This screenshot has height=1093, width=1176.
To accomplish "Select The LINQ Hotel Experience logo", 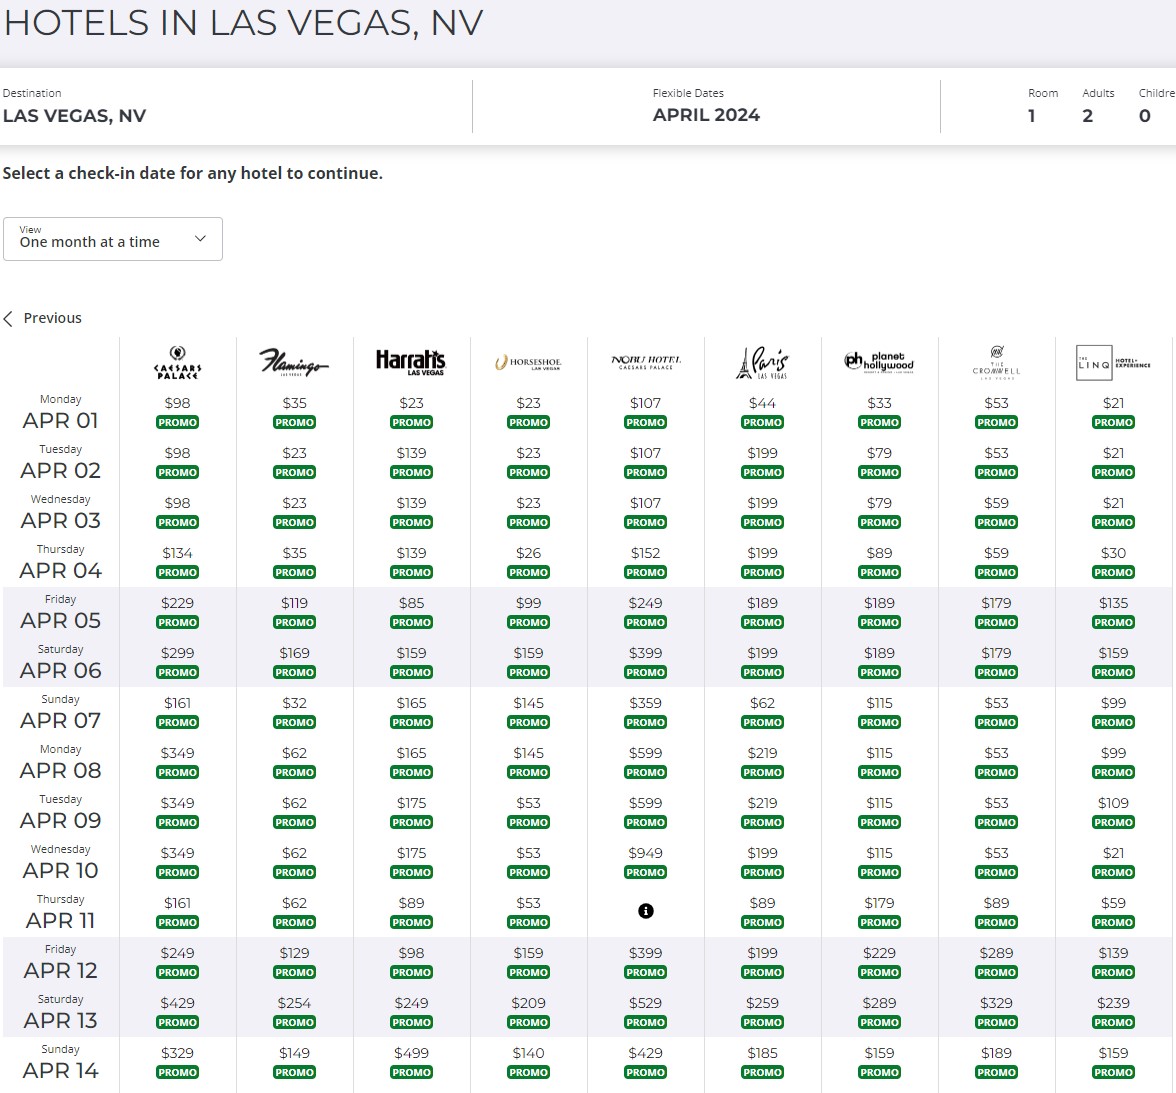I will (x=1113, y=362).
